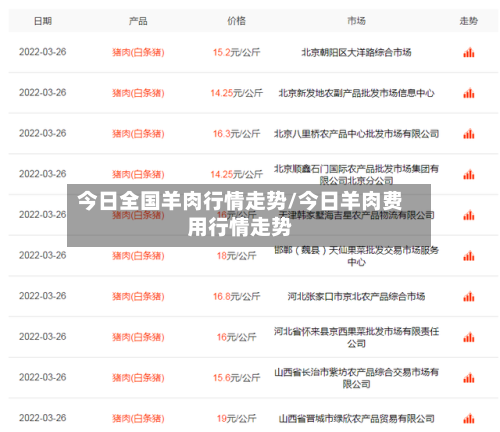Open trend chart for 北京朝阳区大洋路综合市场 row

[468, 53]
